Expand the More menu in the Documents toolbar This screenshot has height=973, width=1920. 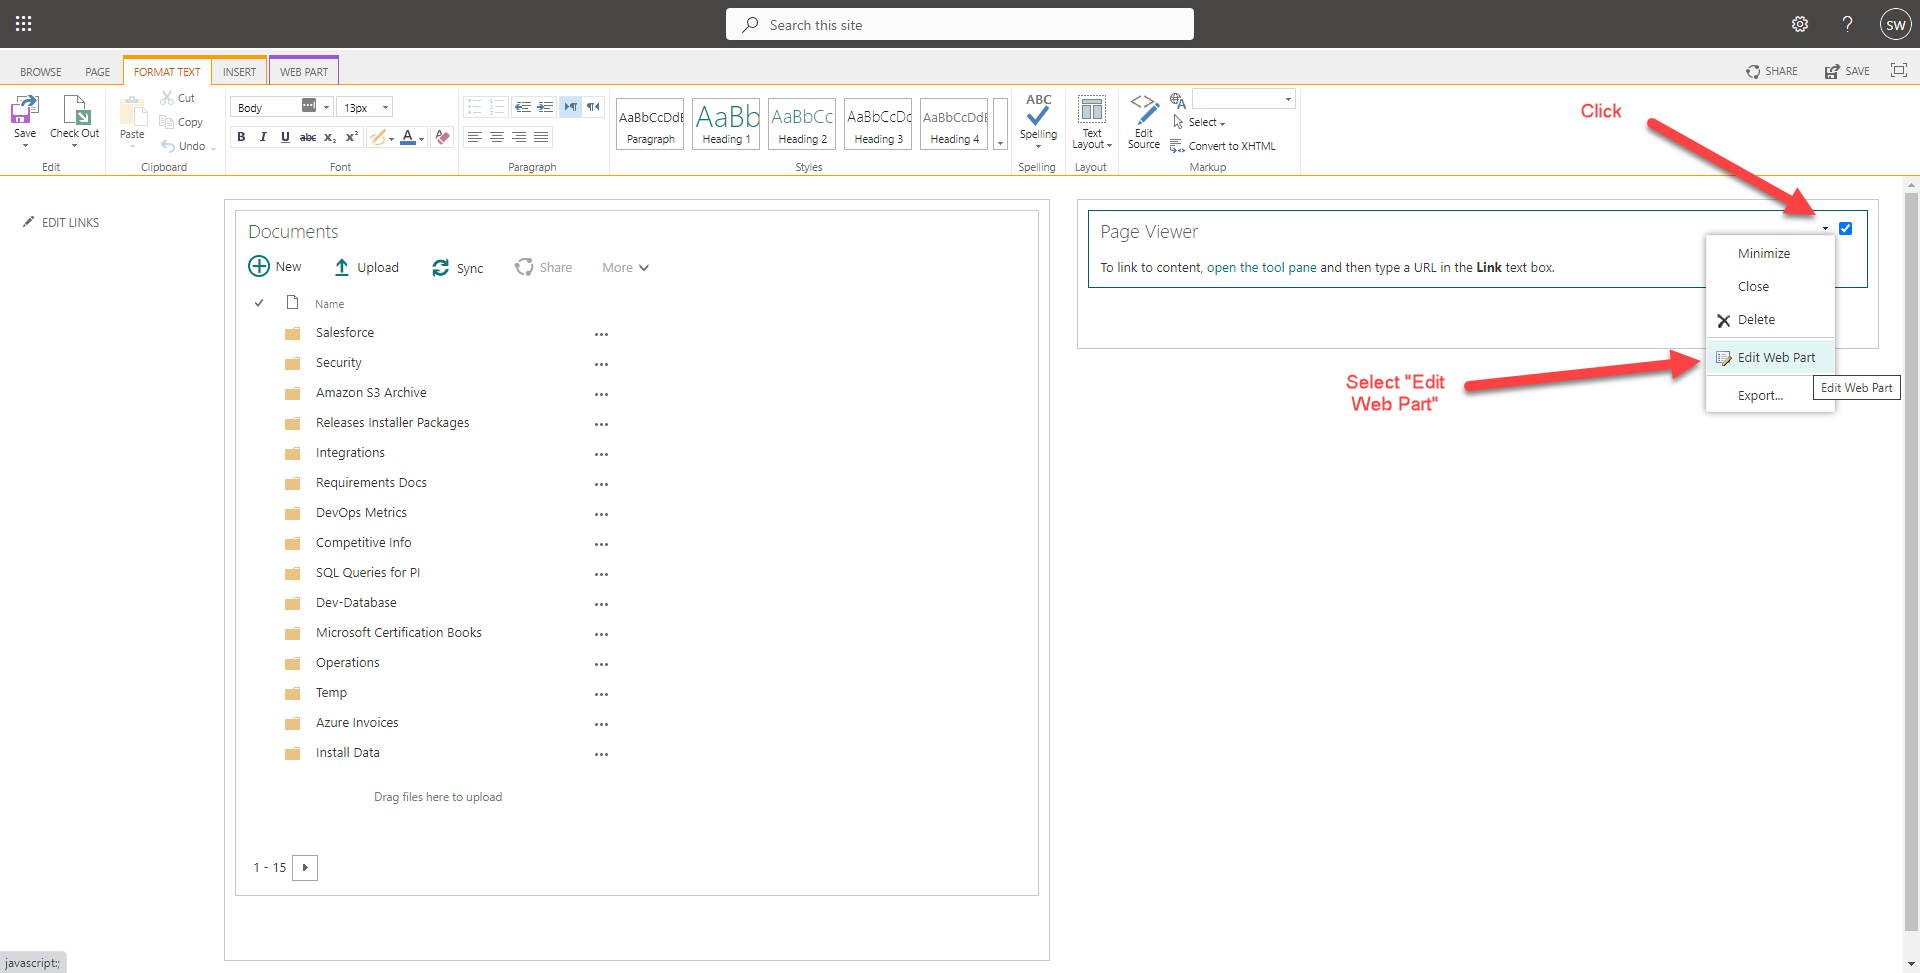(625, 267)
